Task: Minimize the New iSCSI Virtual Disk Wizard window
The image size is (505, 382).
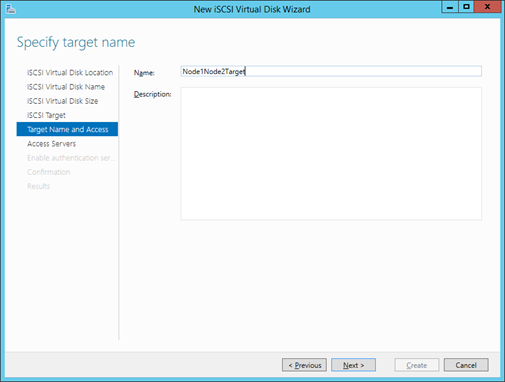Action: (450, 7)
